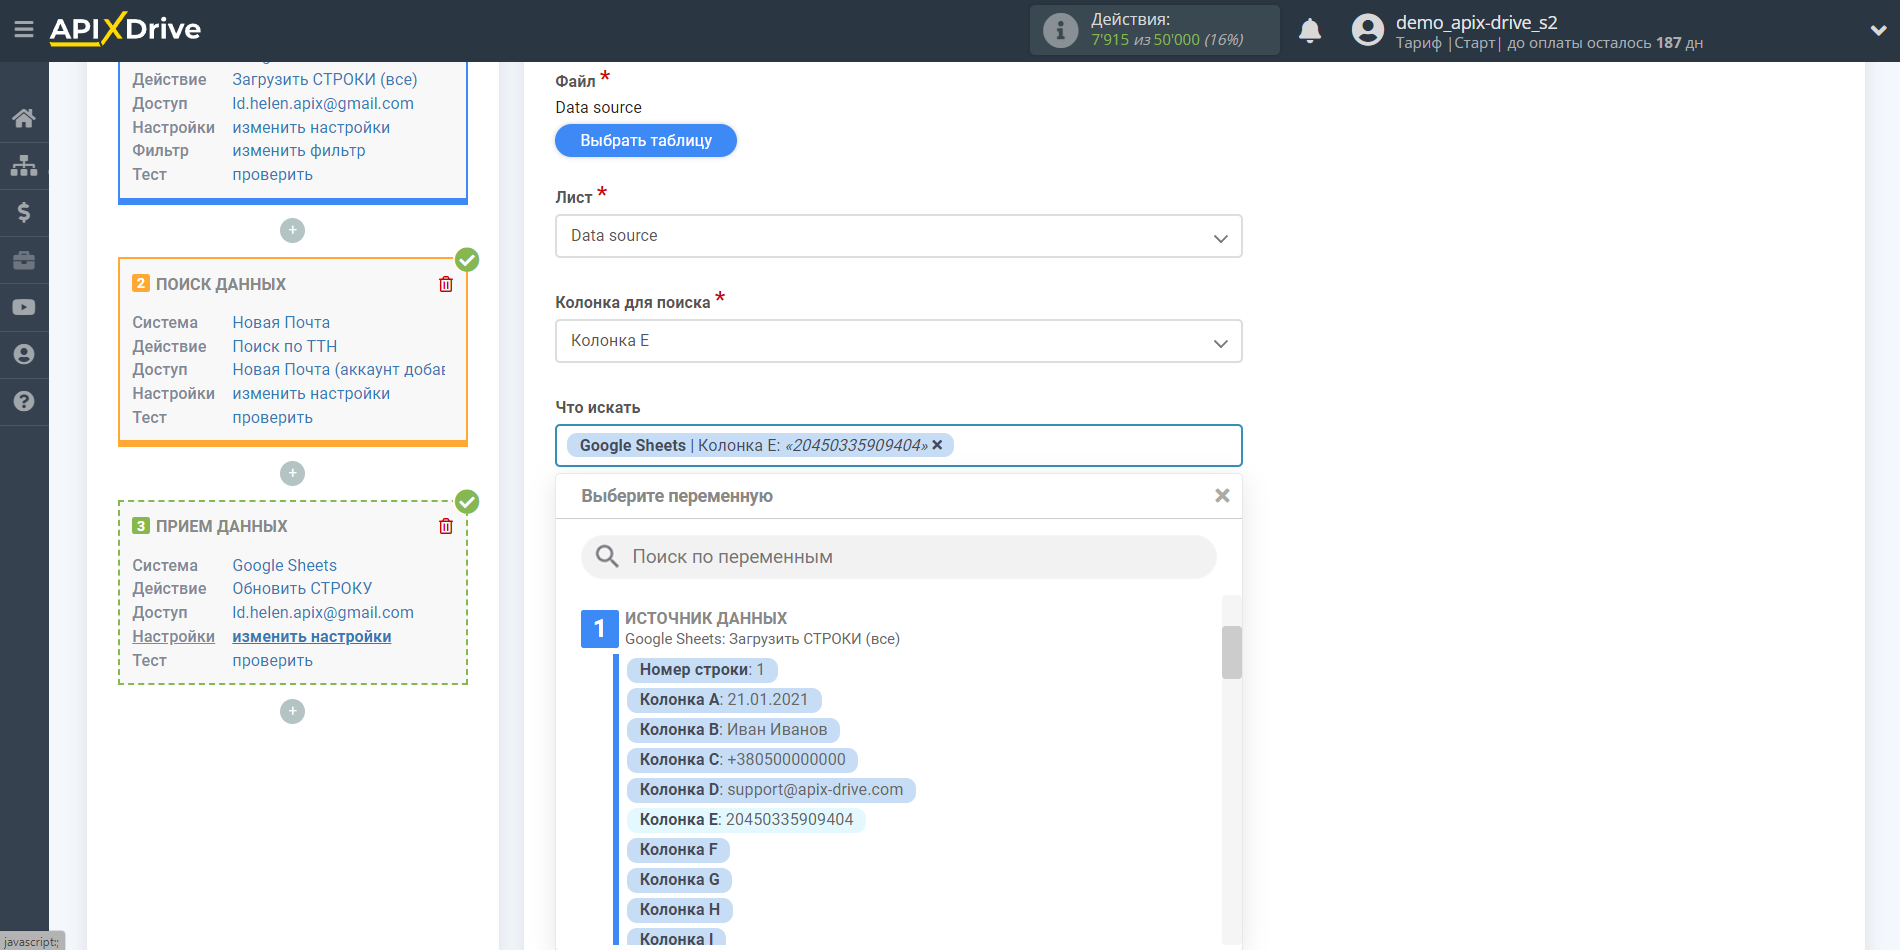Click изменить фильтр link

[x=299, y=150]
